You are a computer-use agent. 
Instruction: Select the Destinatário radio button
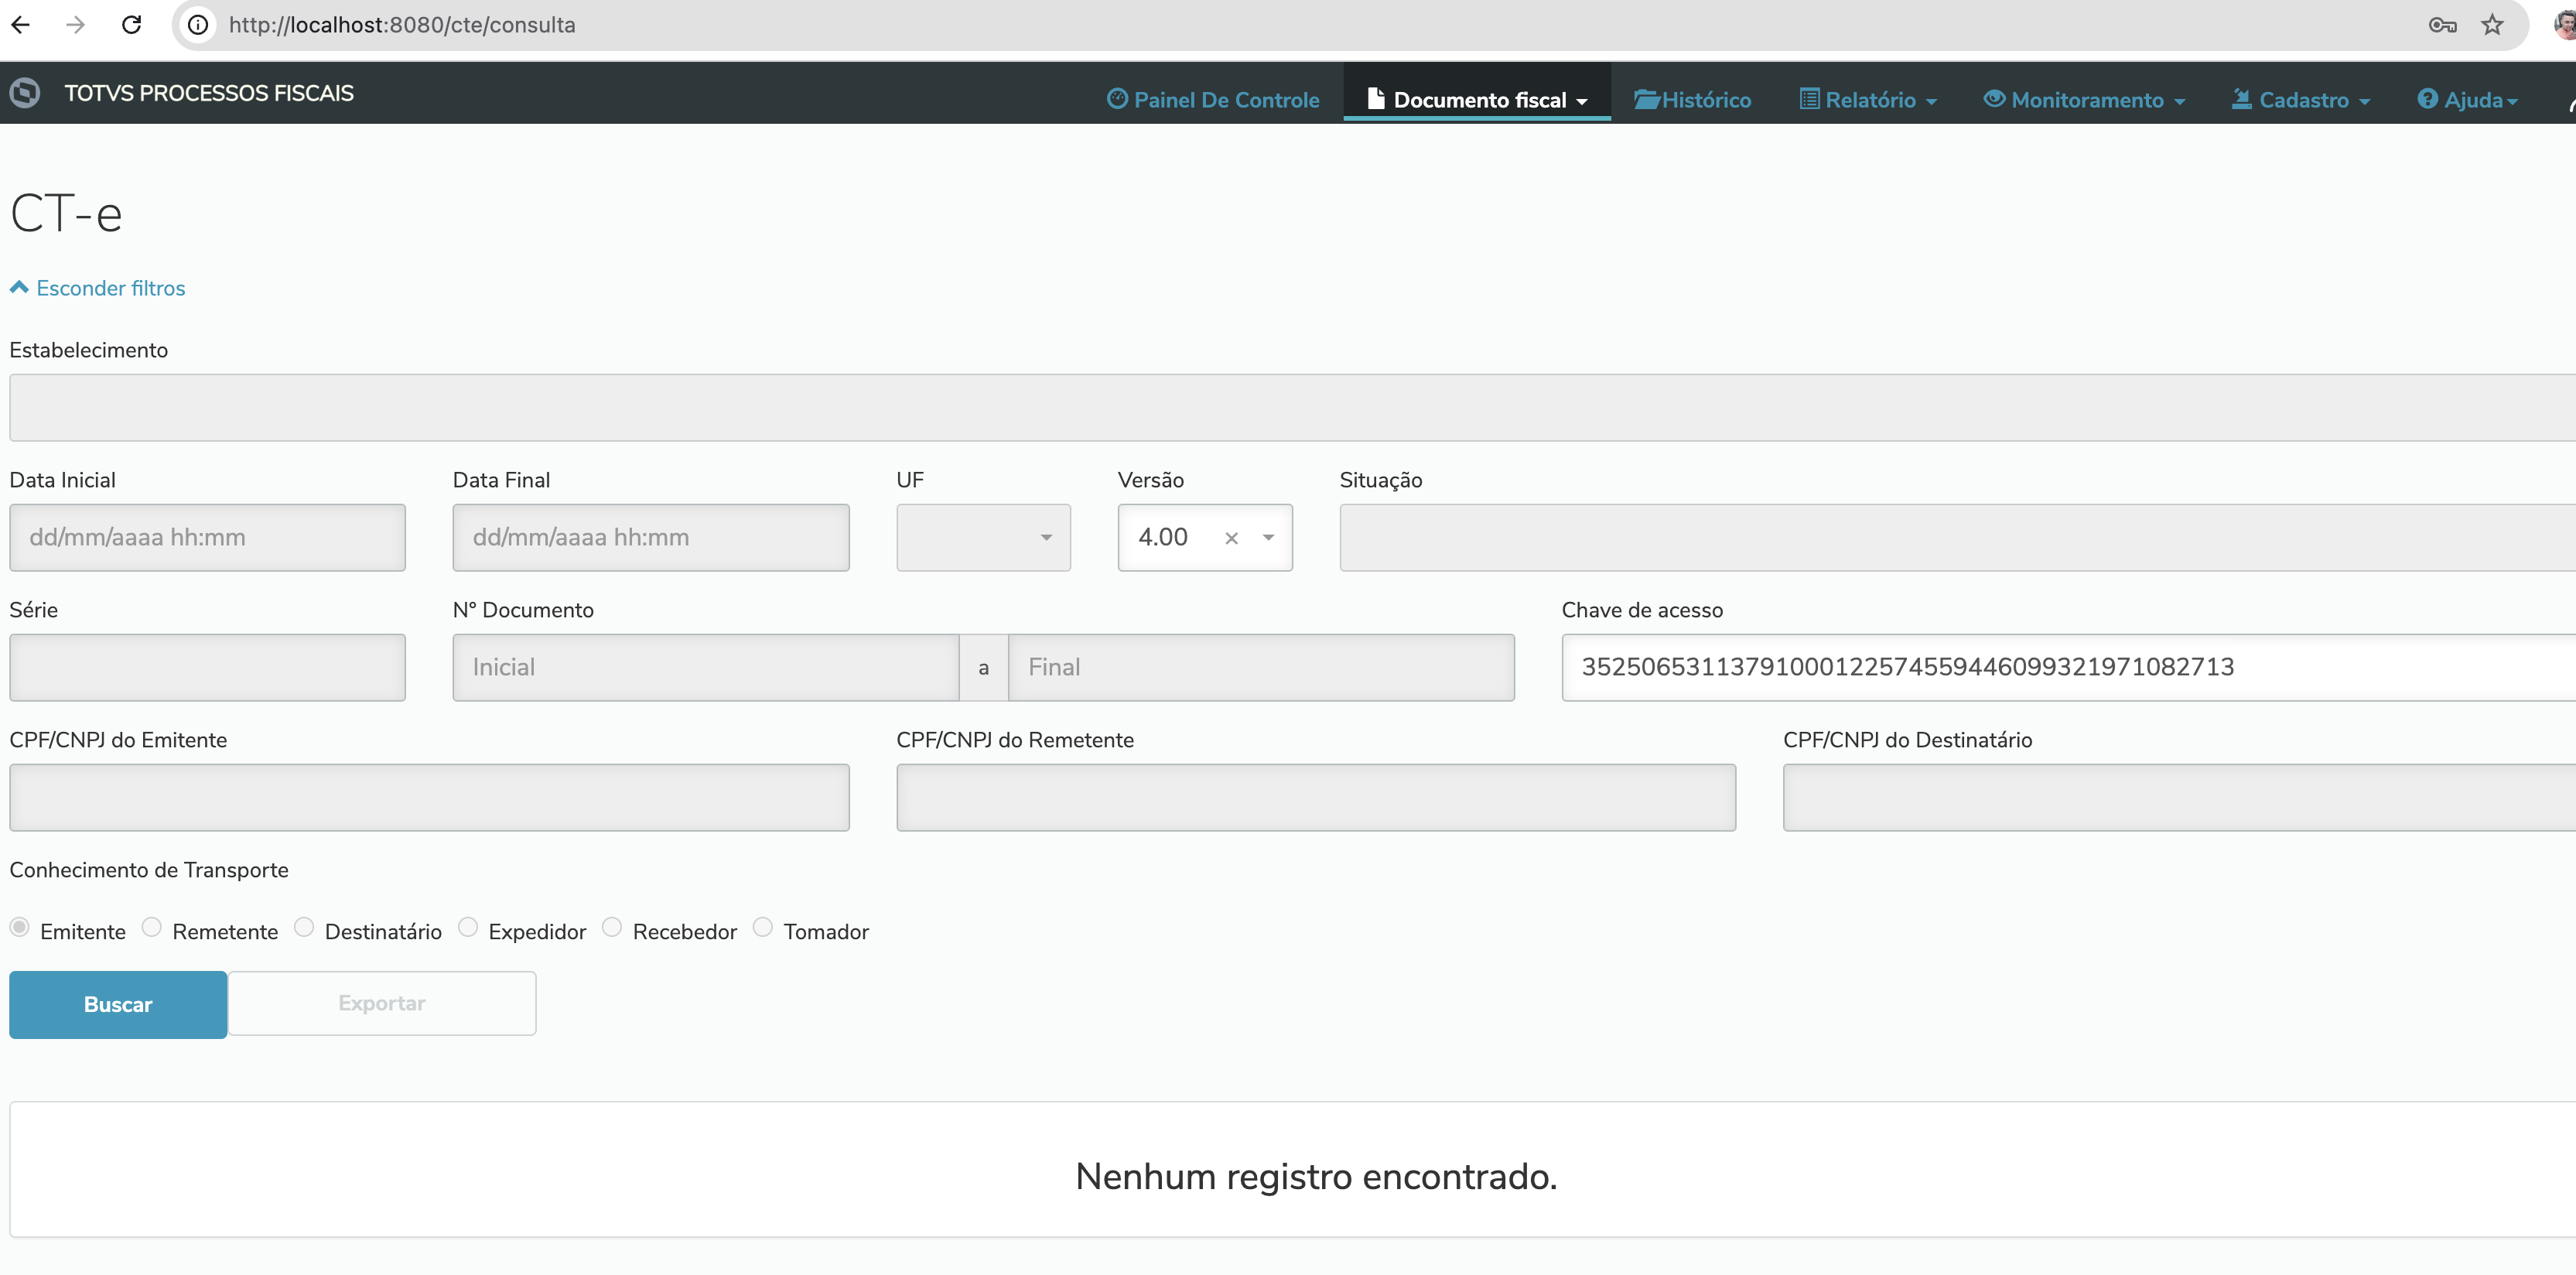coord(304,927)
